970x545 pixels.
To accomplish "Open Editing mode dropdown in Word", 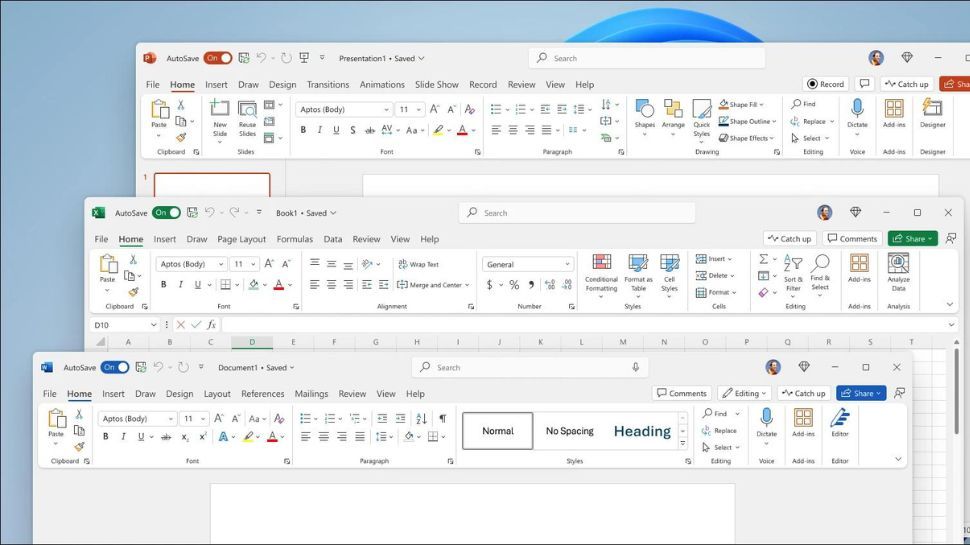I will [x=745, y=393].
